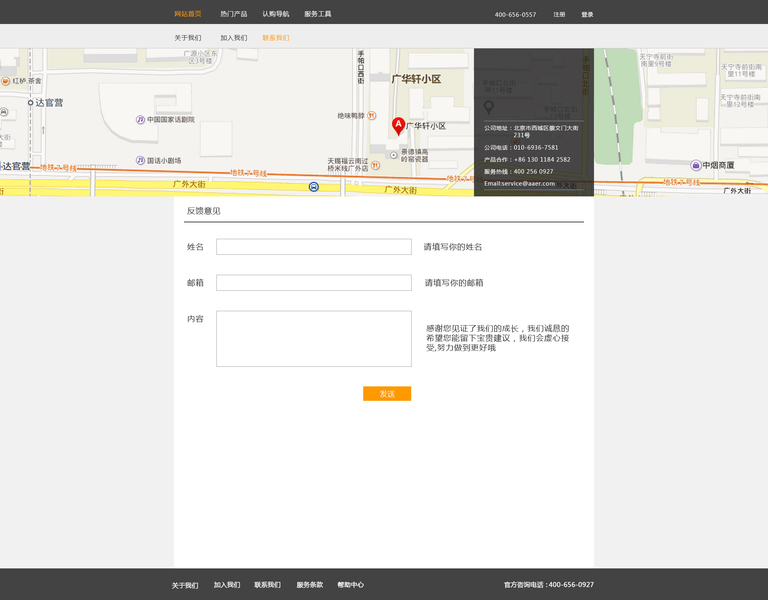The image size is (768, 600).
Task: Open the 热门产品 nav item
Action: [234, 14]
